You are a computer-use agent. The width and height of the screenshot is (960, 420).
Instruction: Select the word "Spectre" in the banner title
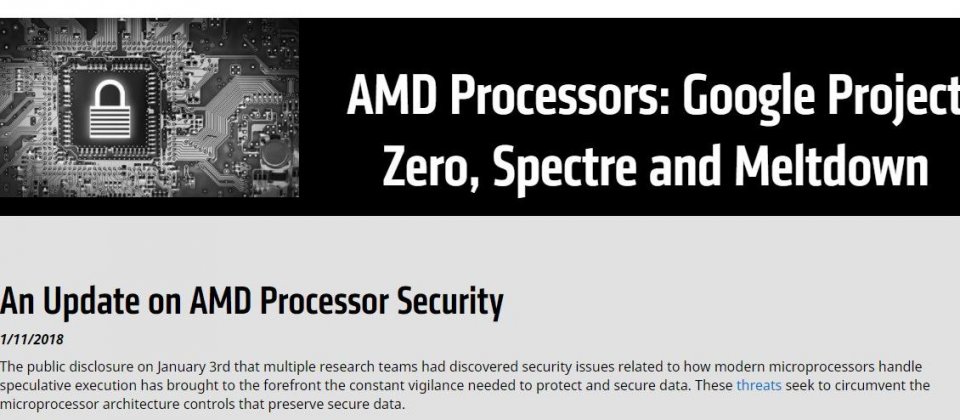tap(564, 169)
